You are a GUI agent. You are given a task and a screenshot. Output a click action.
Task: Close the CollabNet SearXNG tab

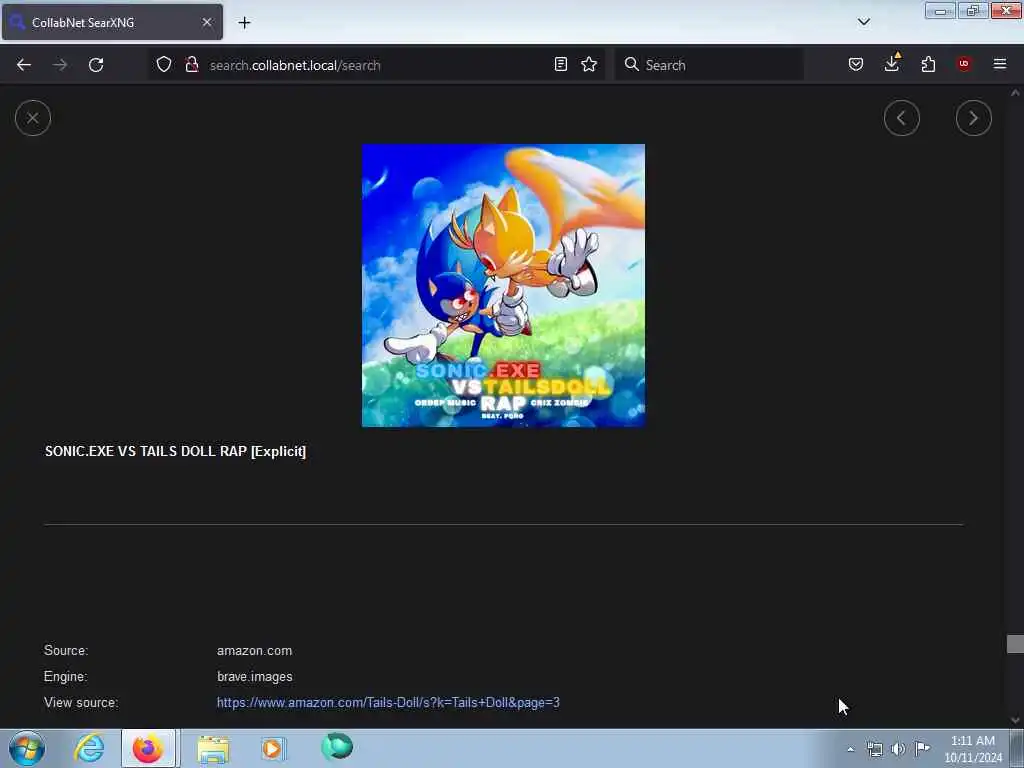[x=207, y=22]
